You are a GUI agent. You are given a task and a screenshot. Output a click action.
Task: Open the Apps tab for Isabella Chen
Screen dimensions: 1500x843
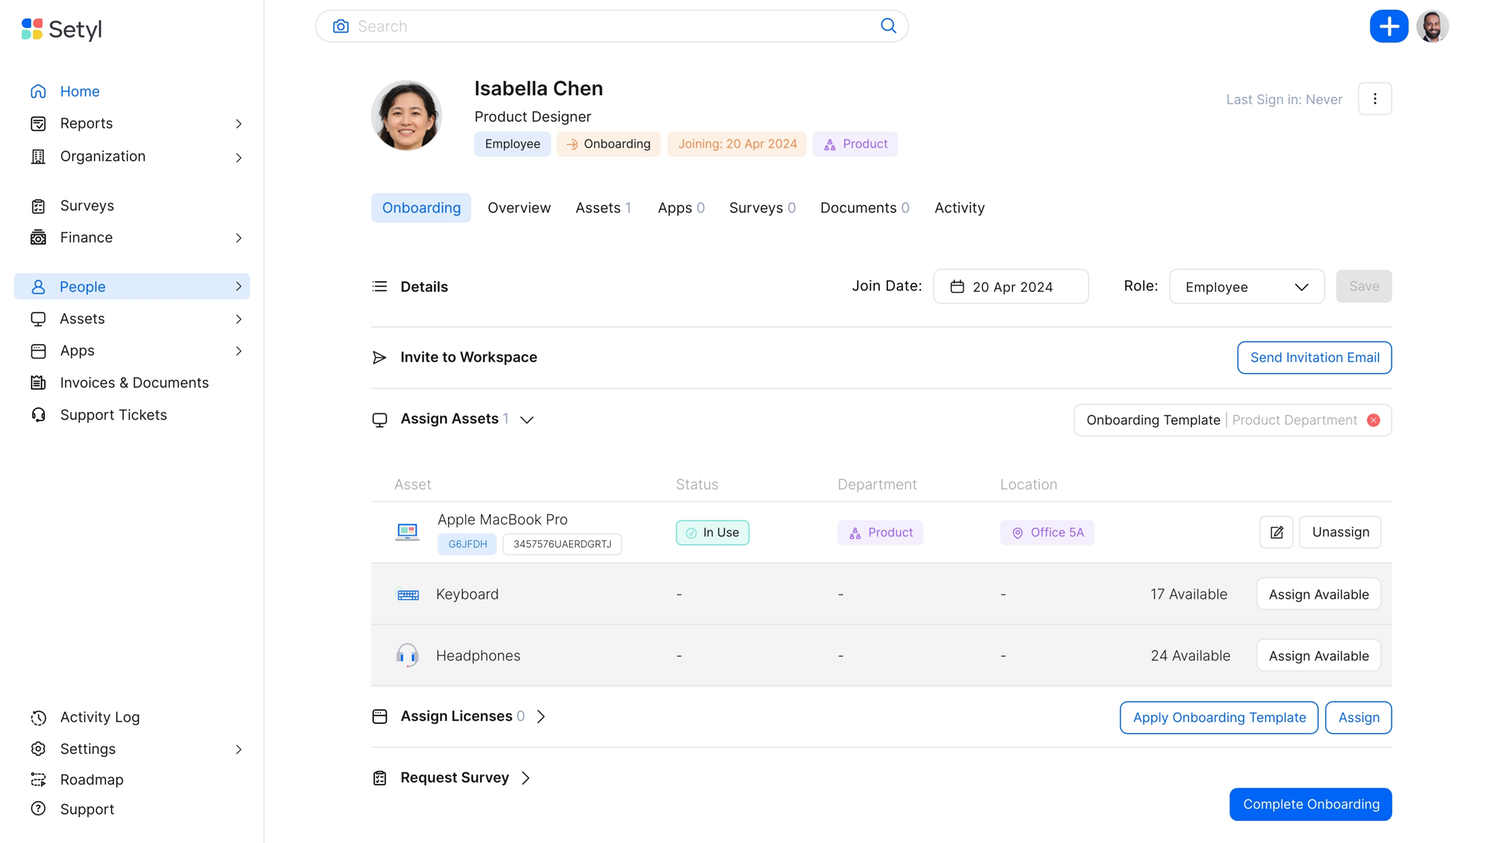674,207
